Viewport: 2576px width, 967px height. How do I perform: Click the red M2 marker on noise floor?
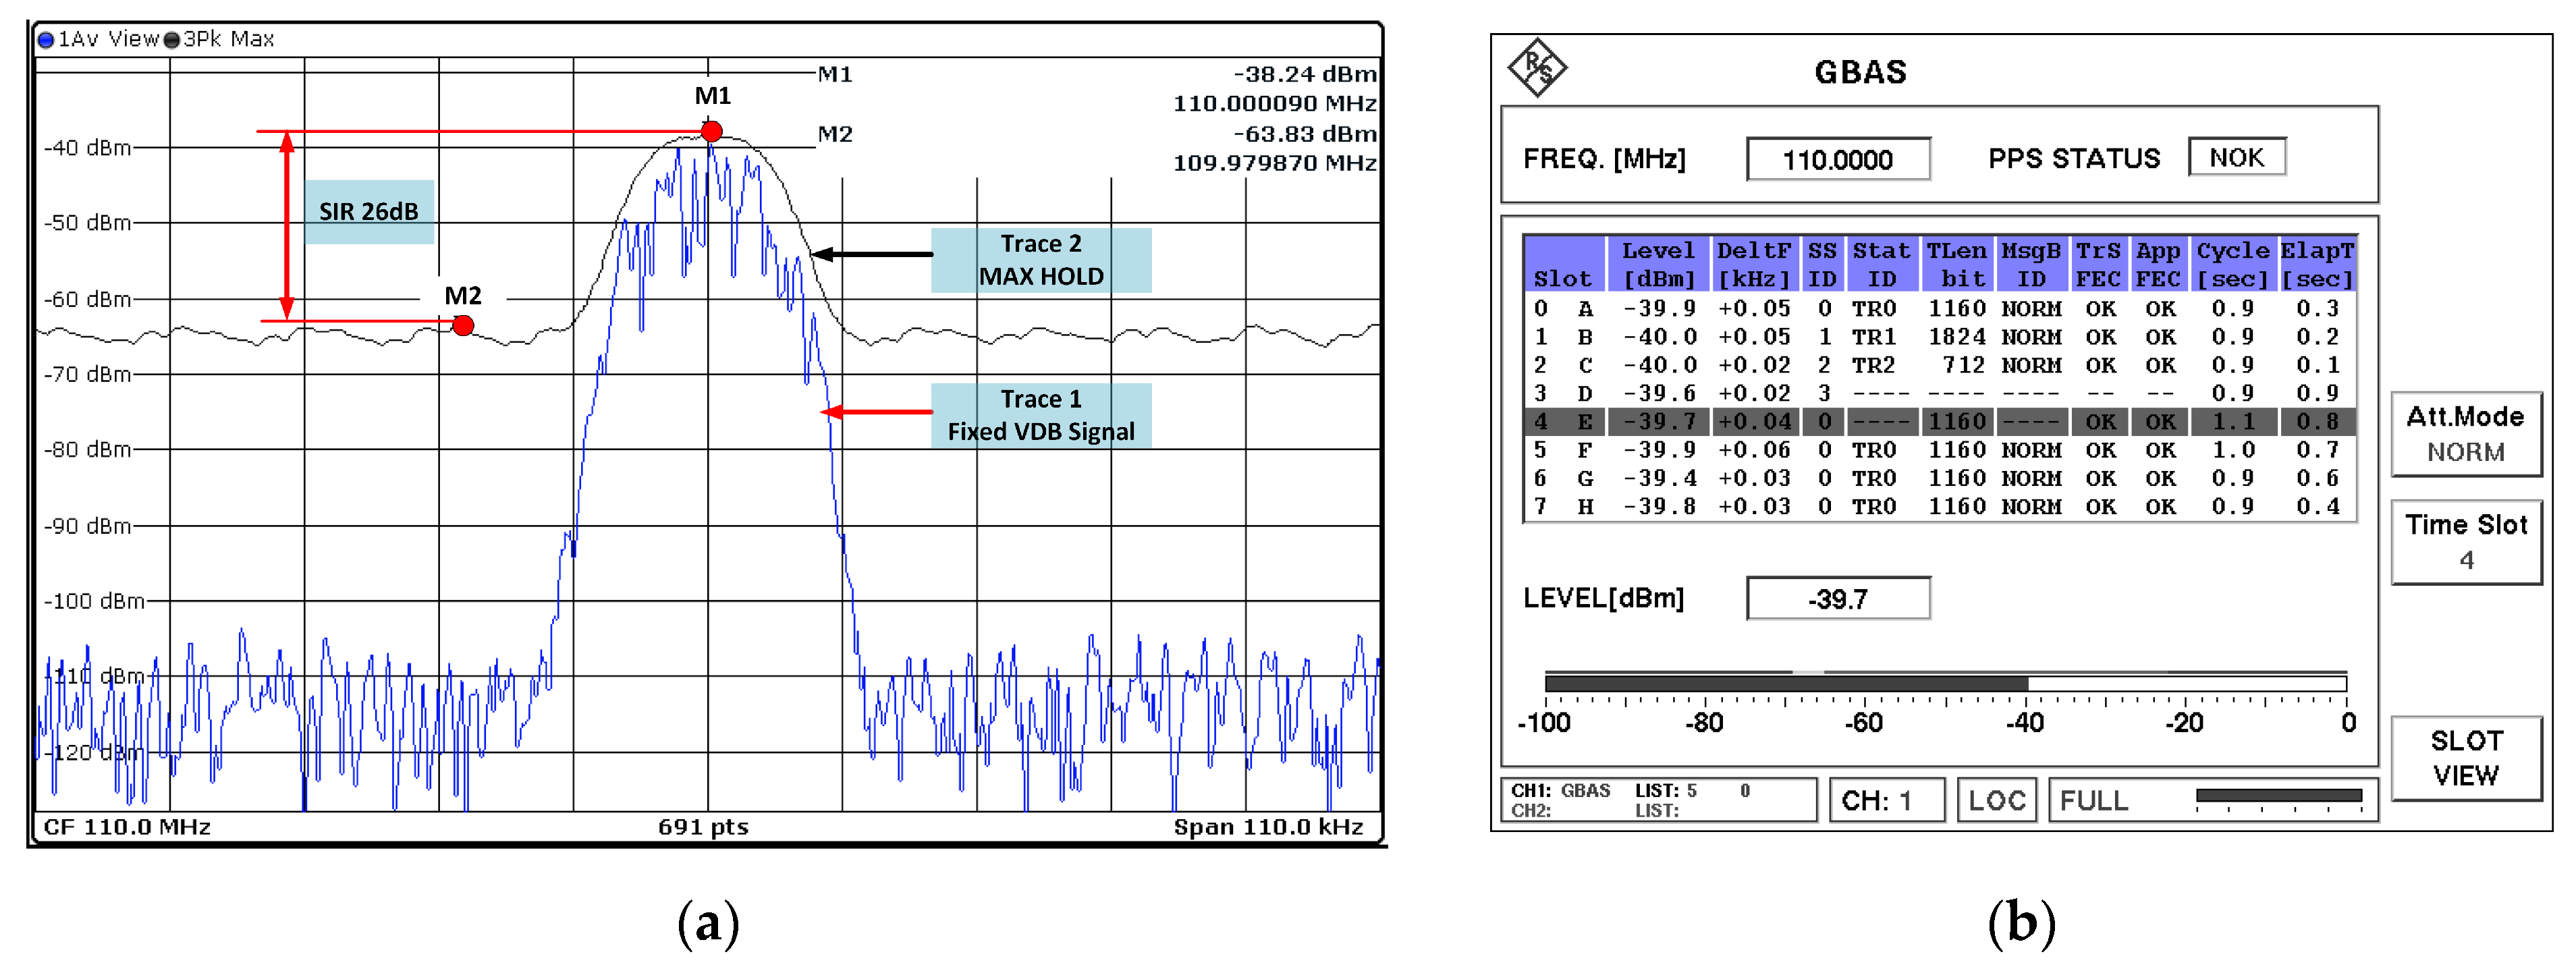click(x=463, y=325)
